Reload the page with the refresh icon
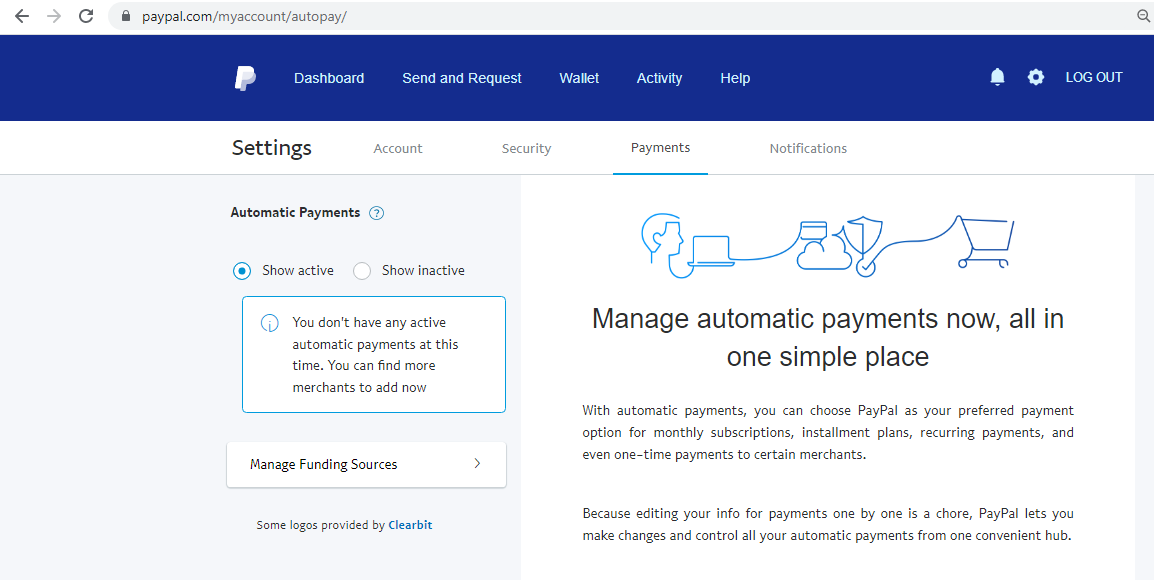The height and width of the screenshot is (580, 1154). pos(86,16)
